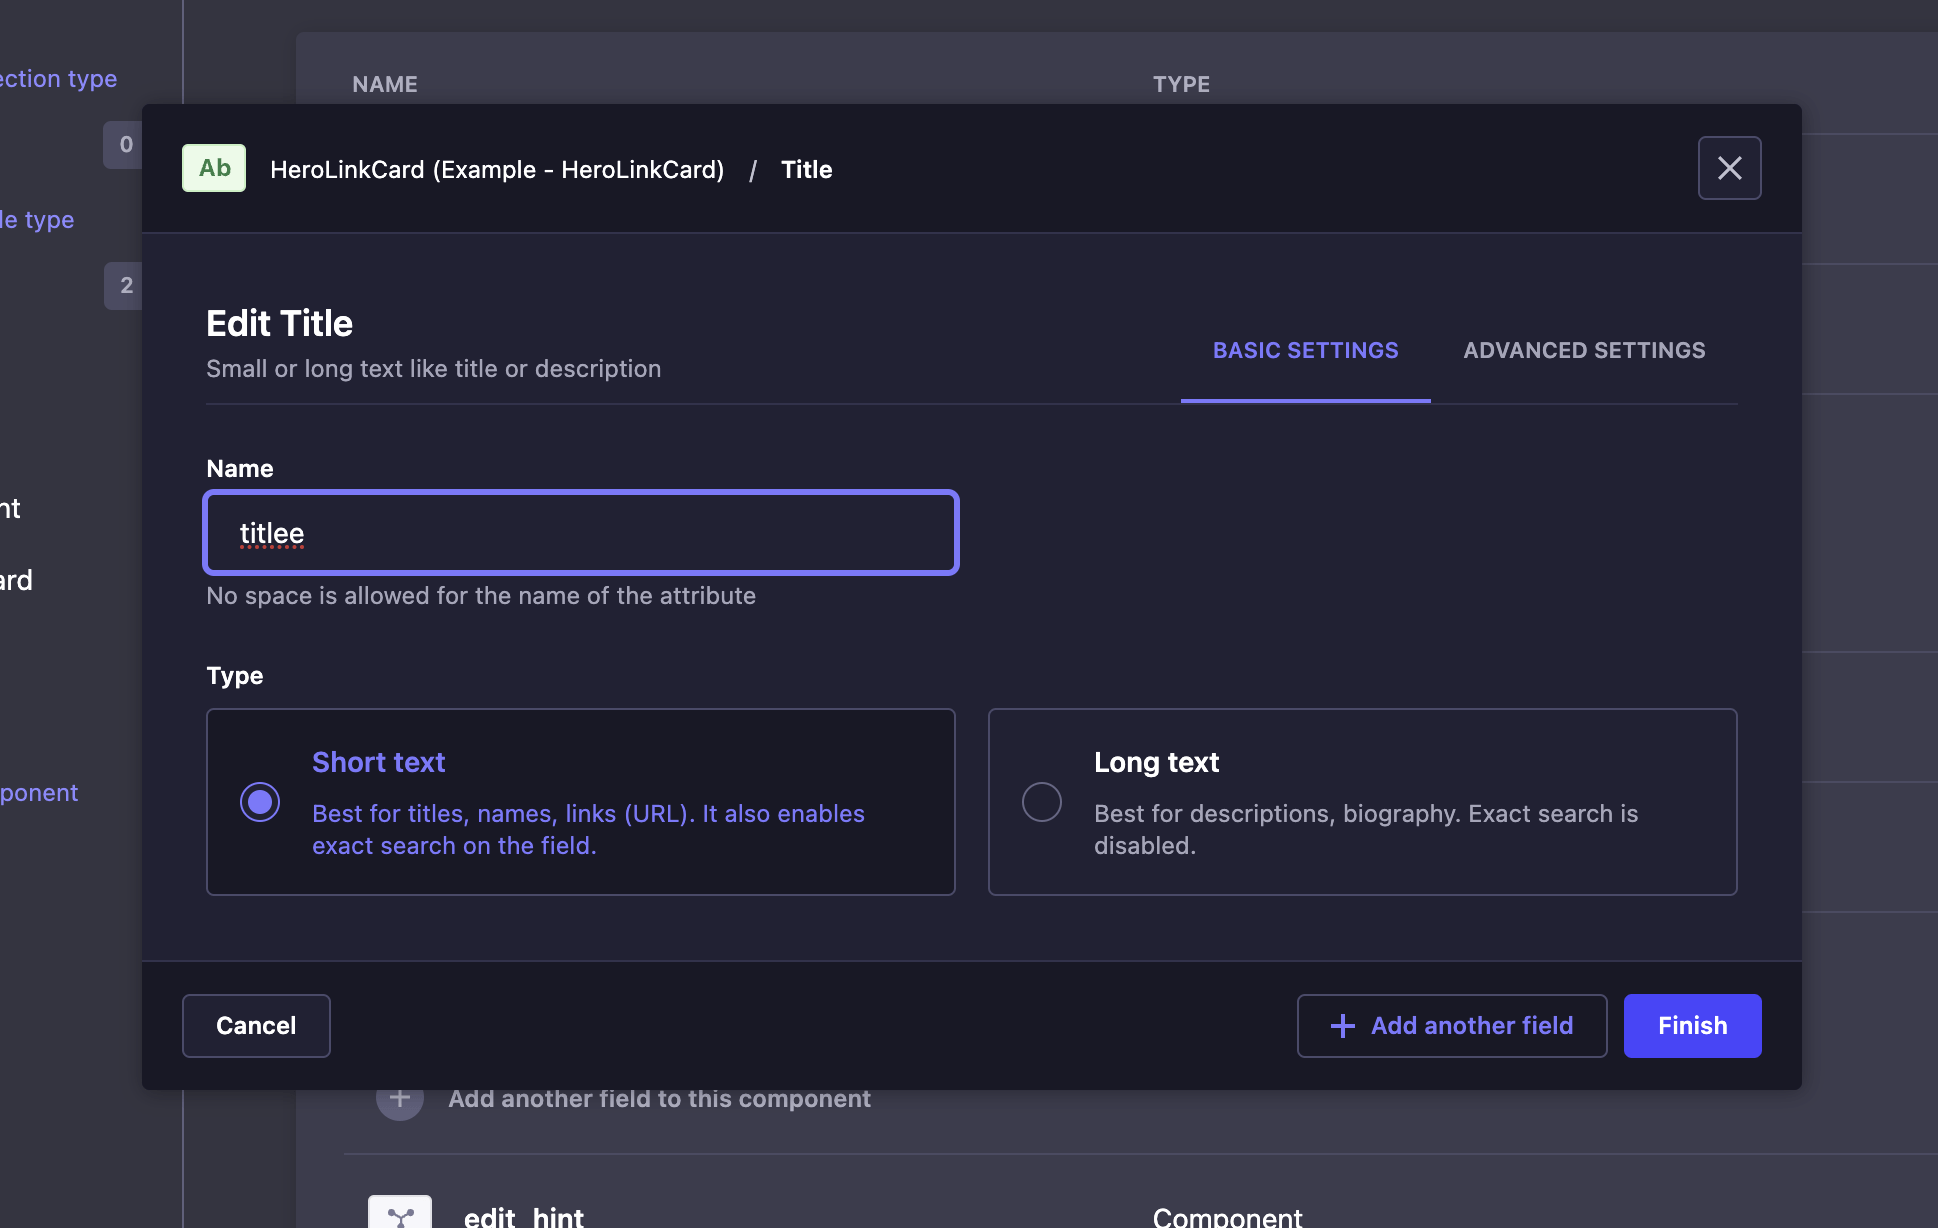Click the badge showing 2 in sidebar

[125, 286]
